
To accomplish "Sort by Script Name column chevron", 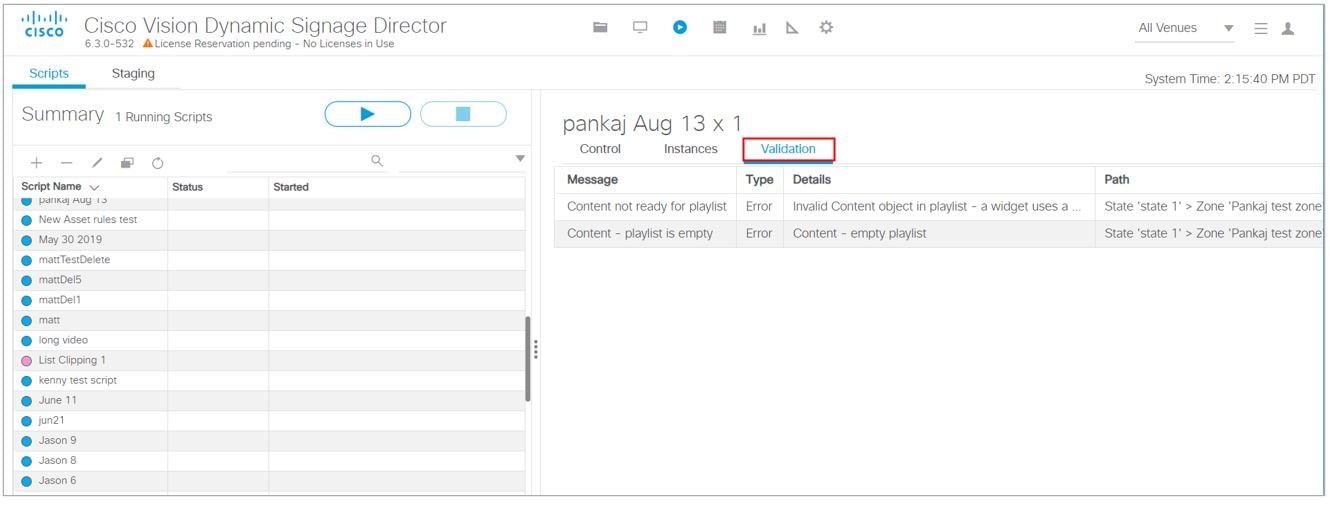I will [94, 187].
